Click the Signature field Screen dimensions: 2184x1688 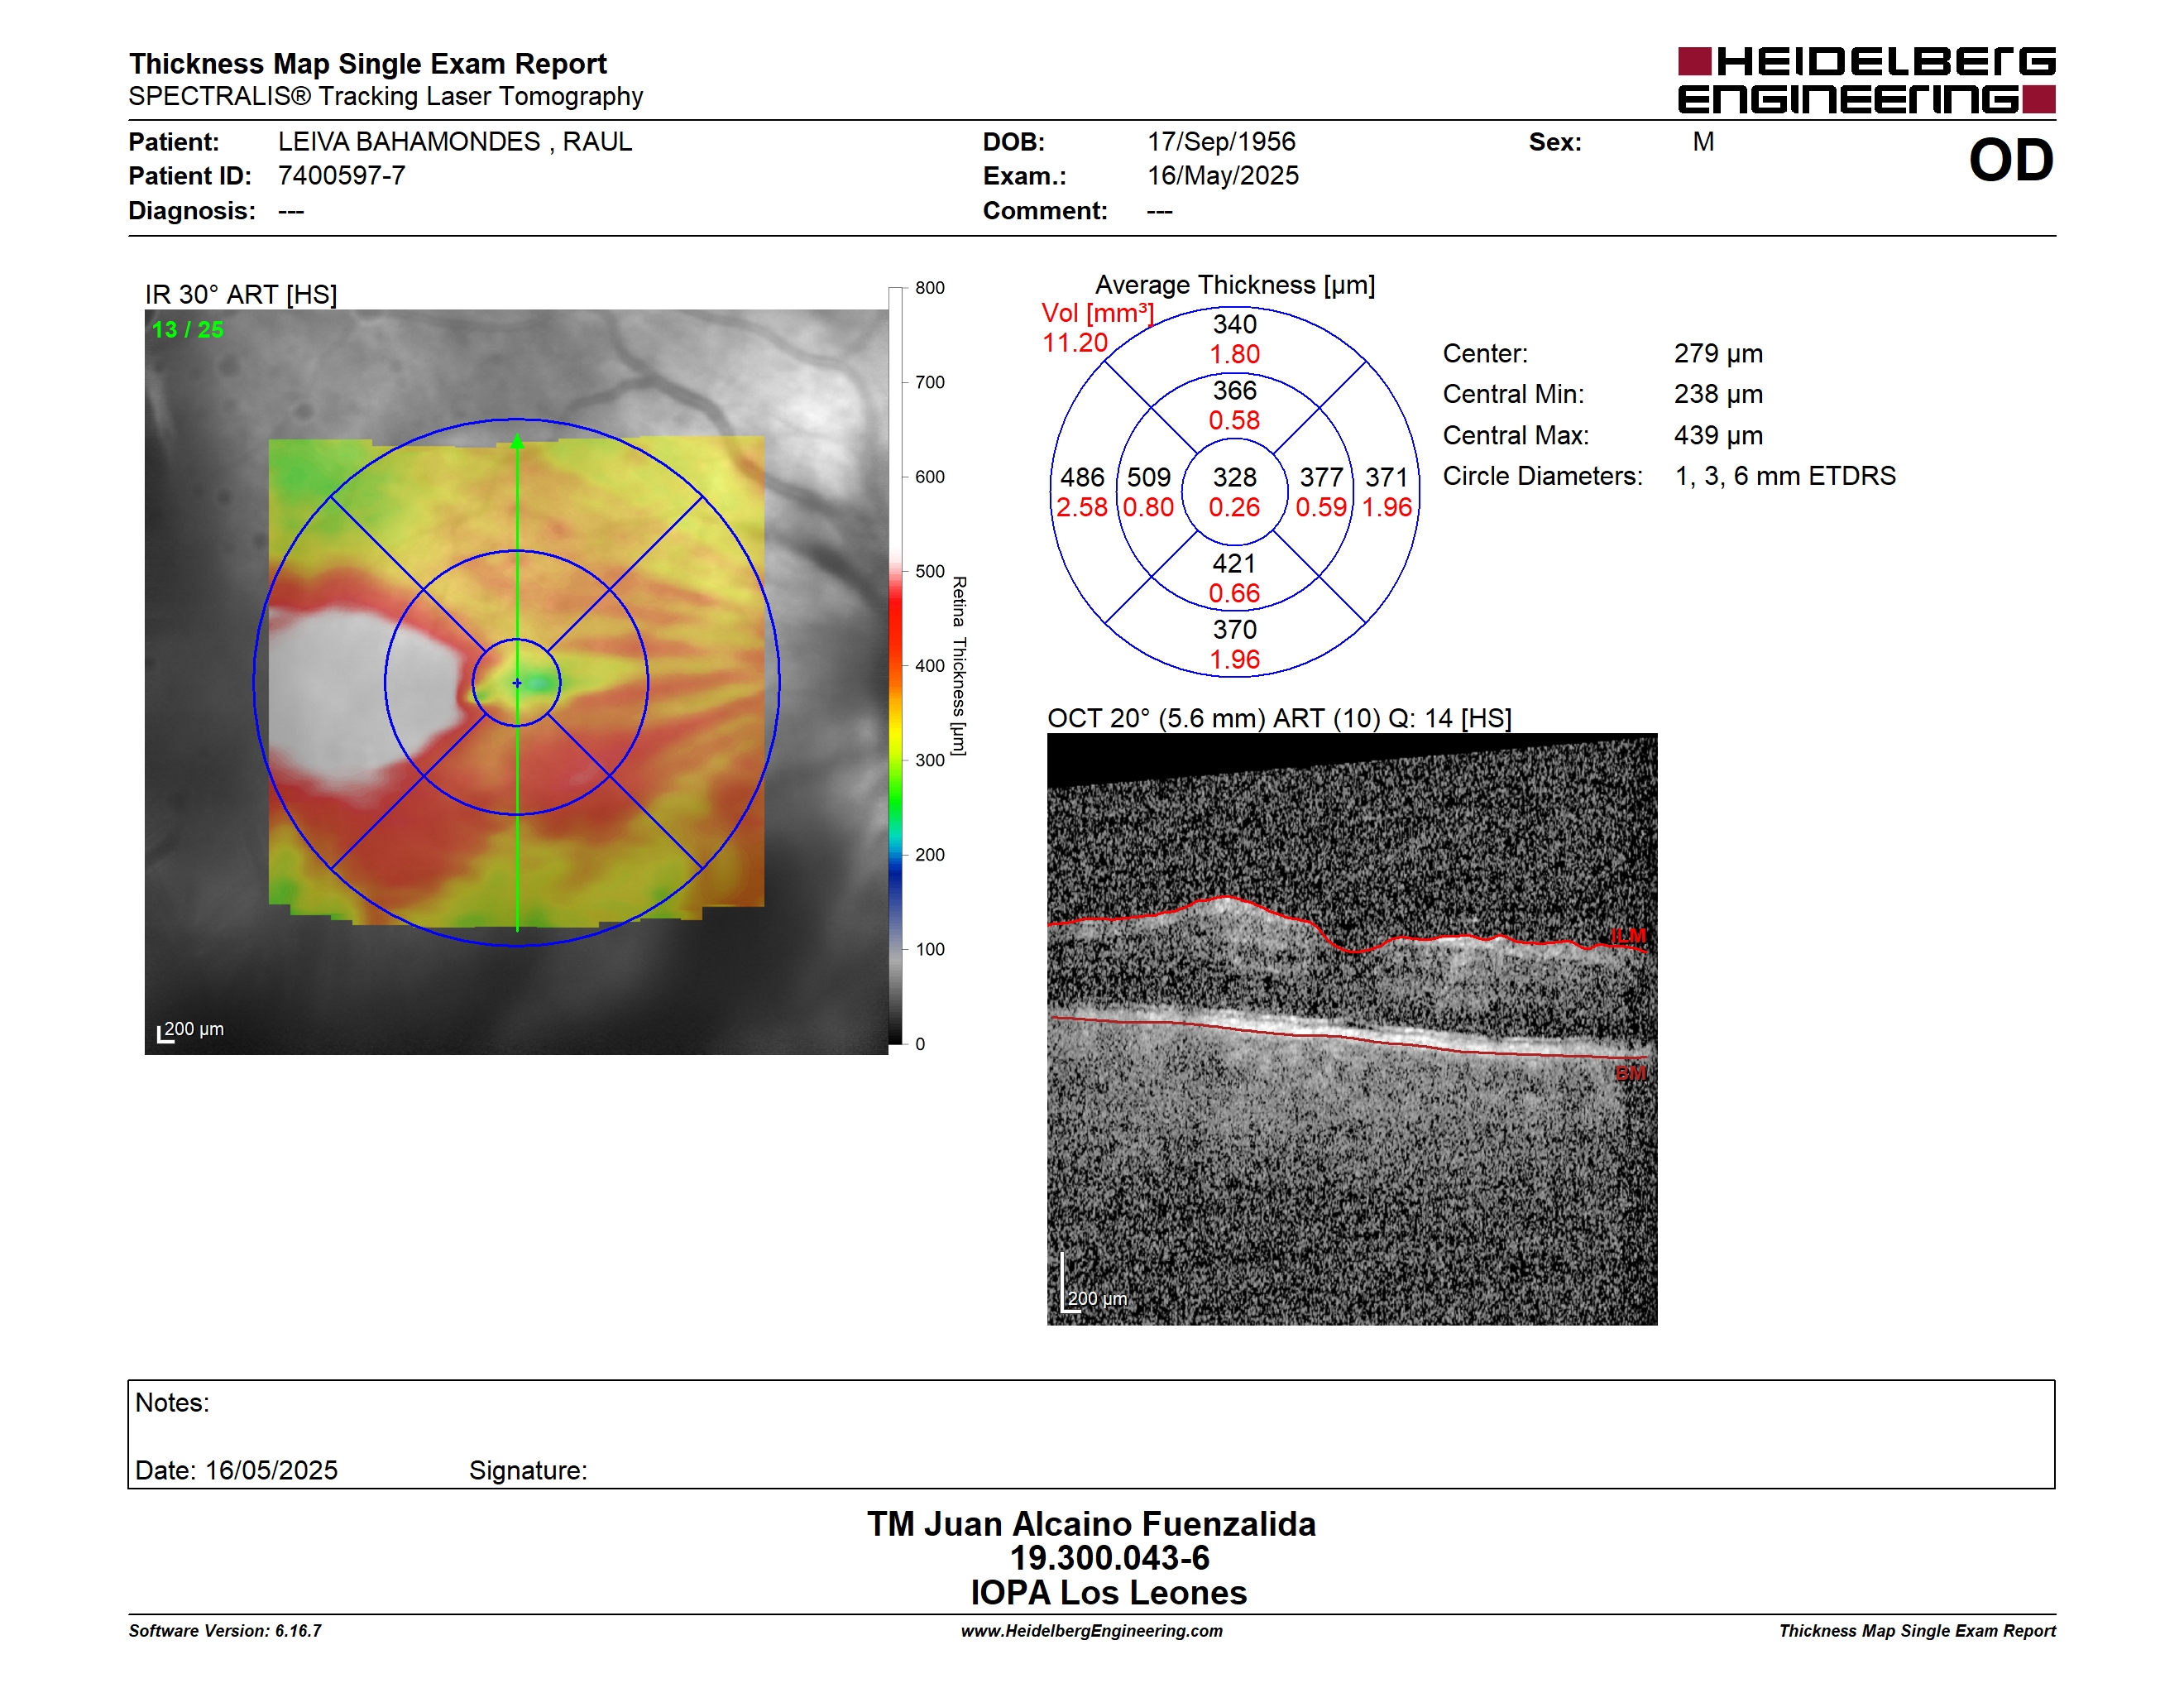(x=528, y=1471)
